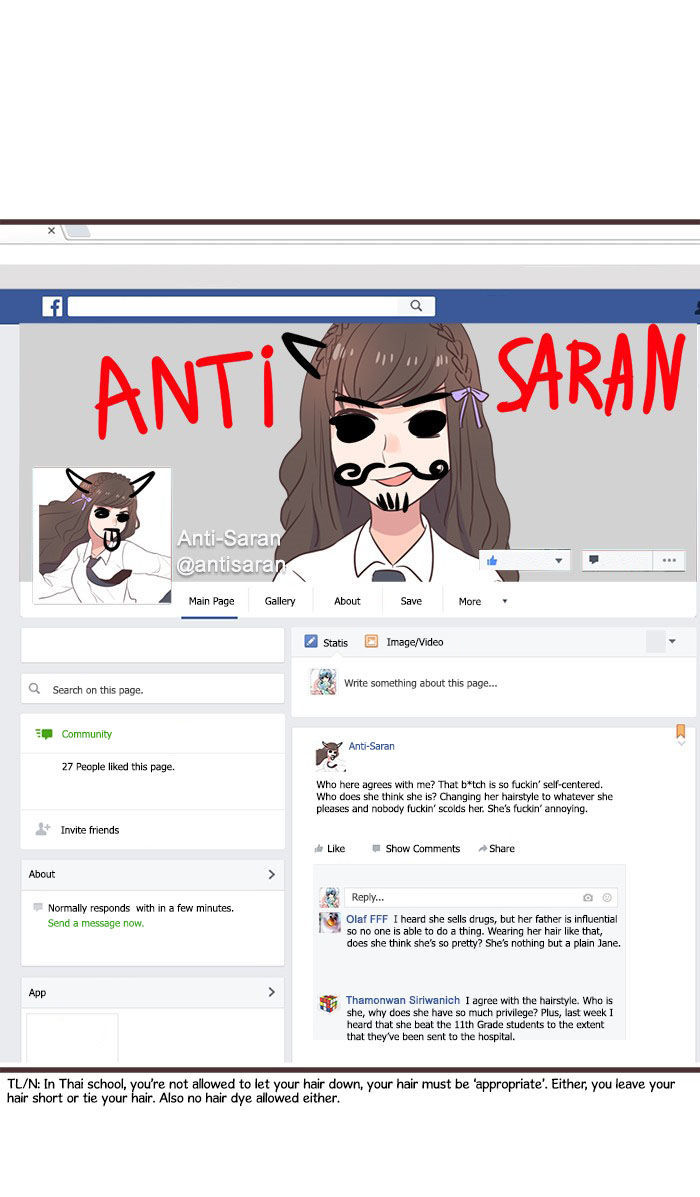Expand the About section chevron

click(271, 874)
